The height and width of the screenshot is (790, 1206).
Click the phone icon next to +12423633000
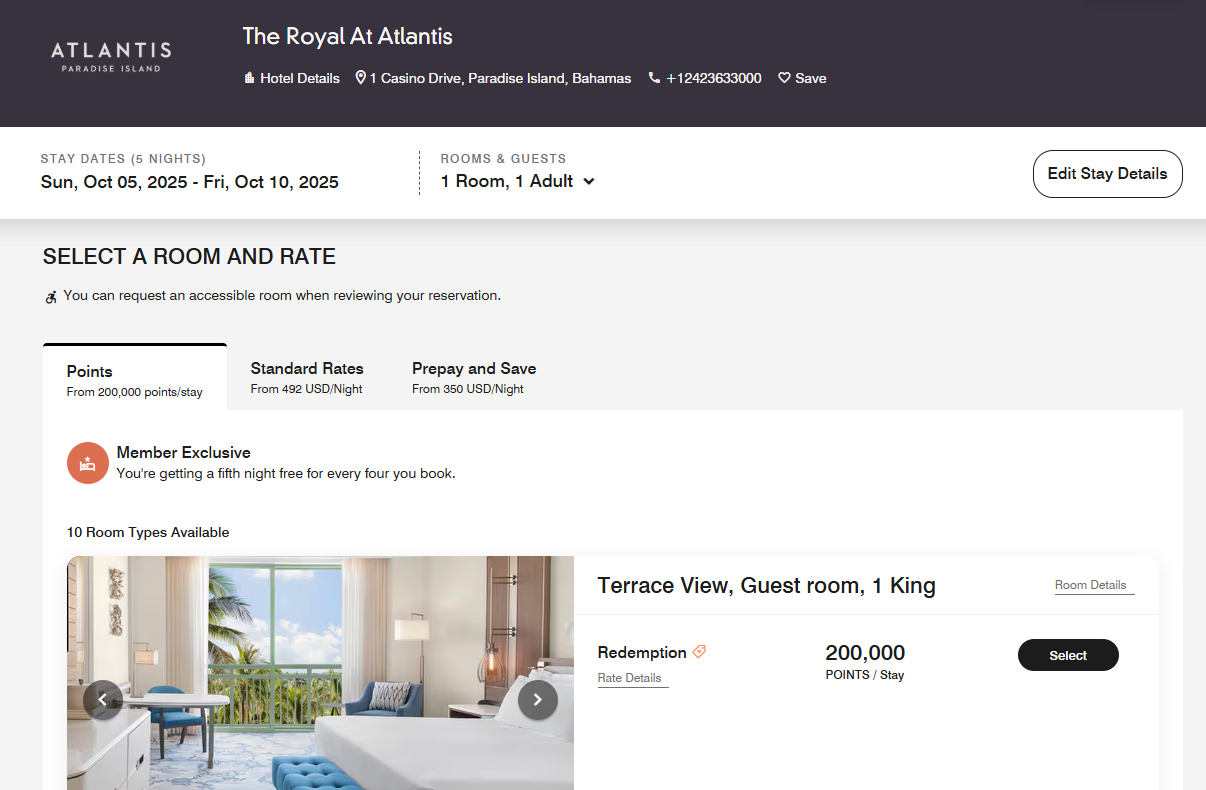[x=654, y=77]
